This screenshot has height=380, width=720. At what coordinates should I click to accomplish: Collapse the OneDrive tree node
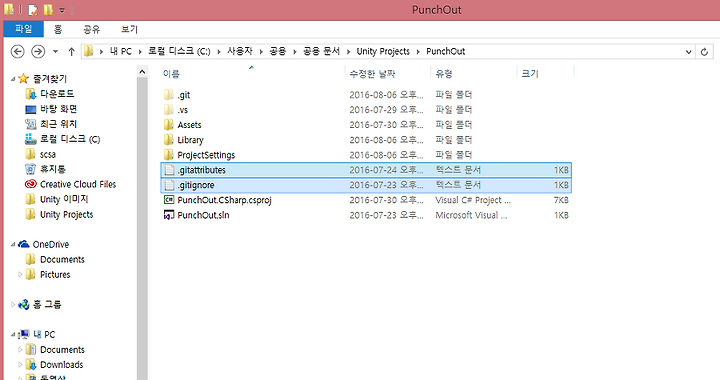(x=13, y=245)
